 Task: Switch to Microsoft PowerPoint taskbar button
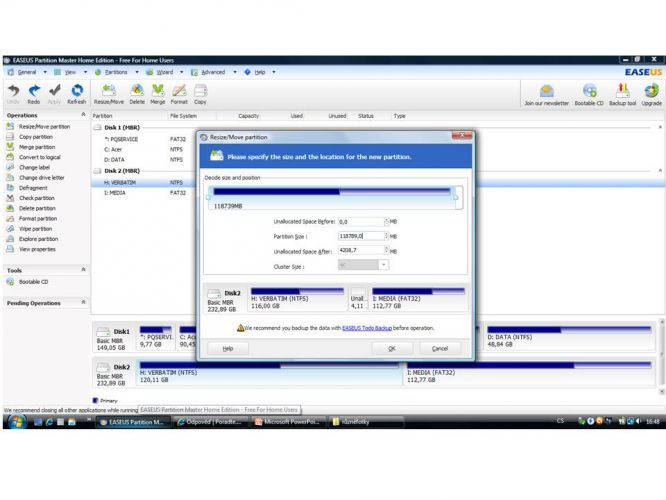288,422
